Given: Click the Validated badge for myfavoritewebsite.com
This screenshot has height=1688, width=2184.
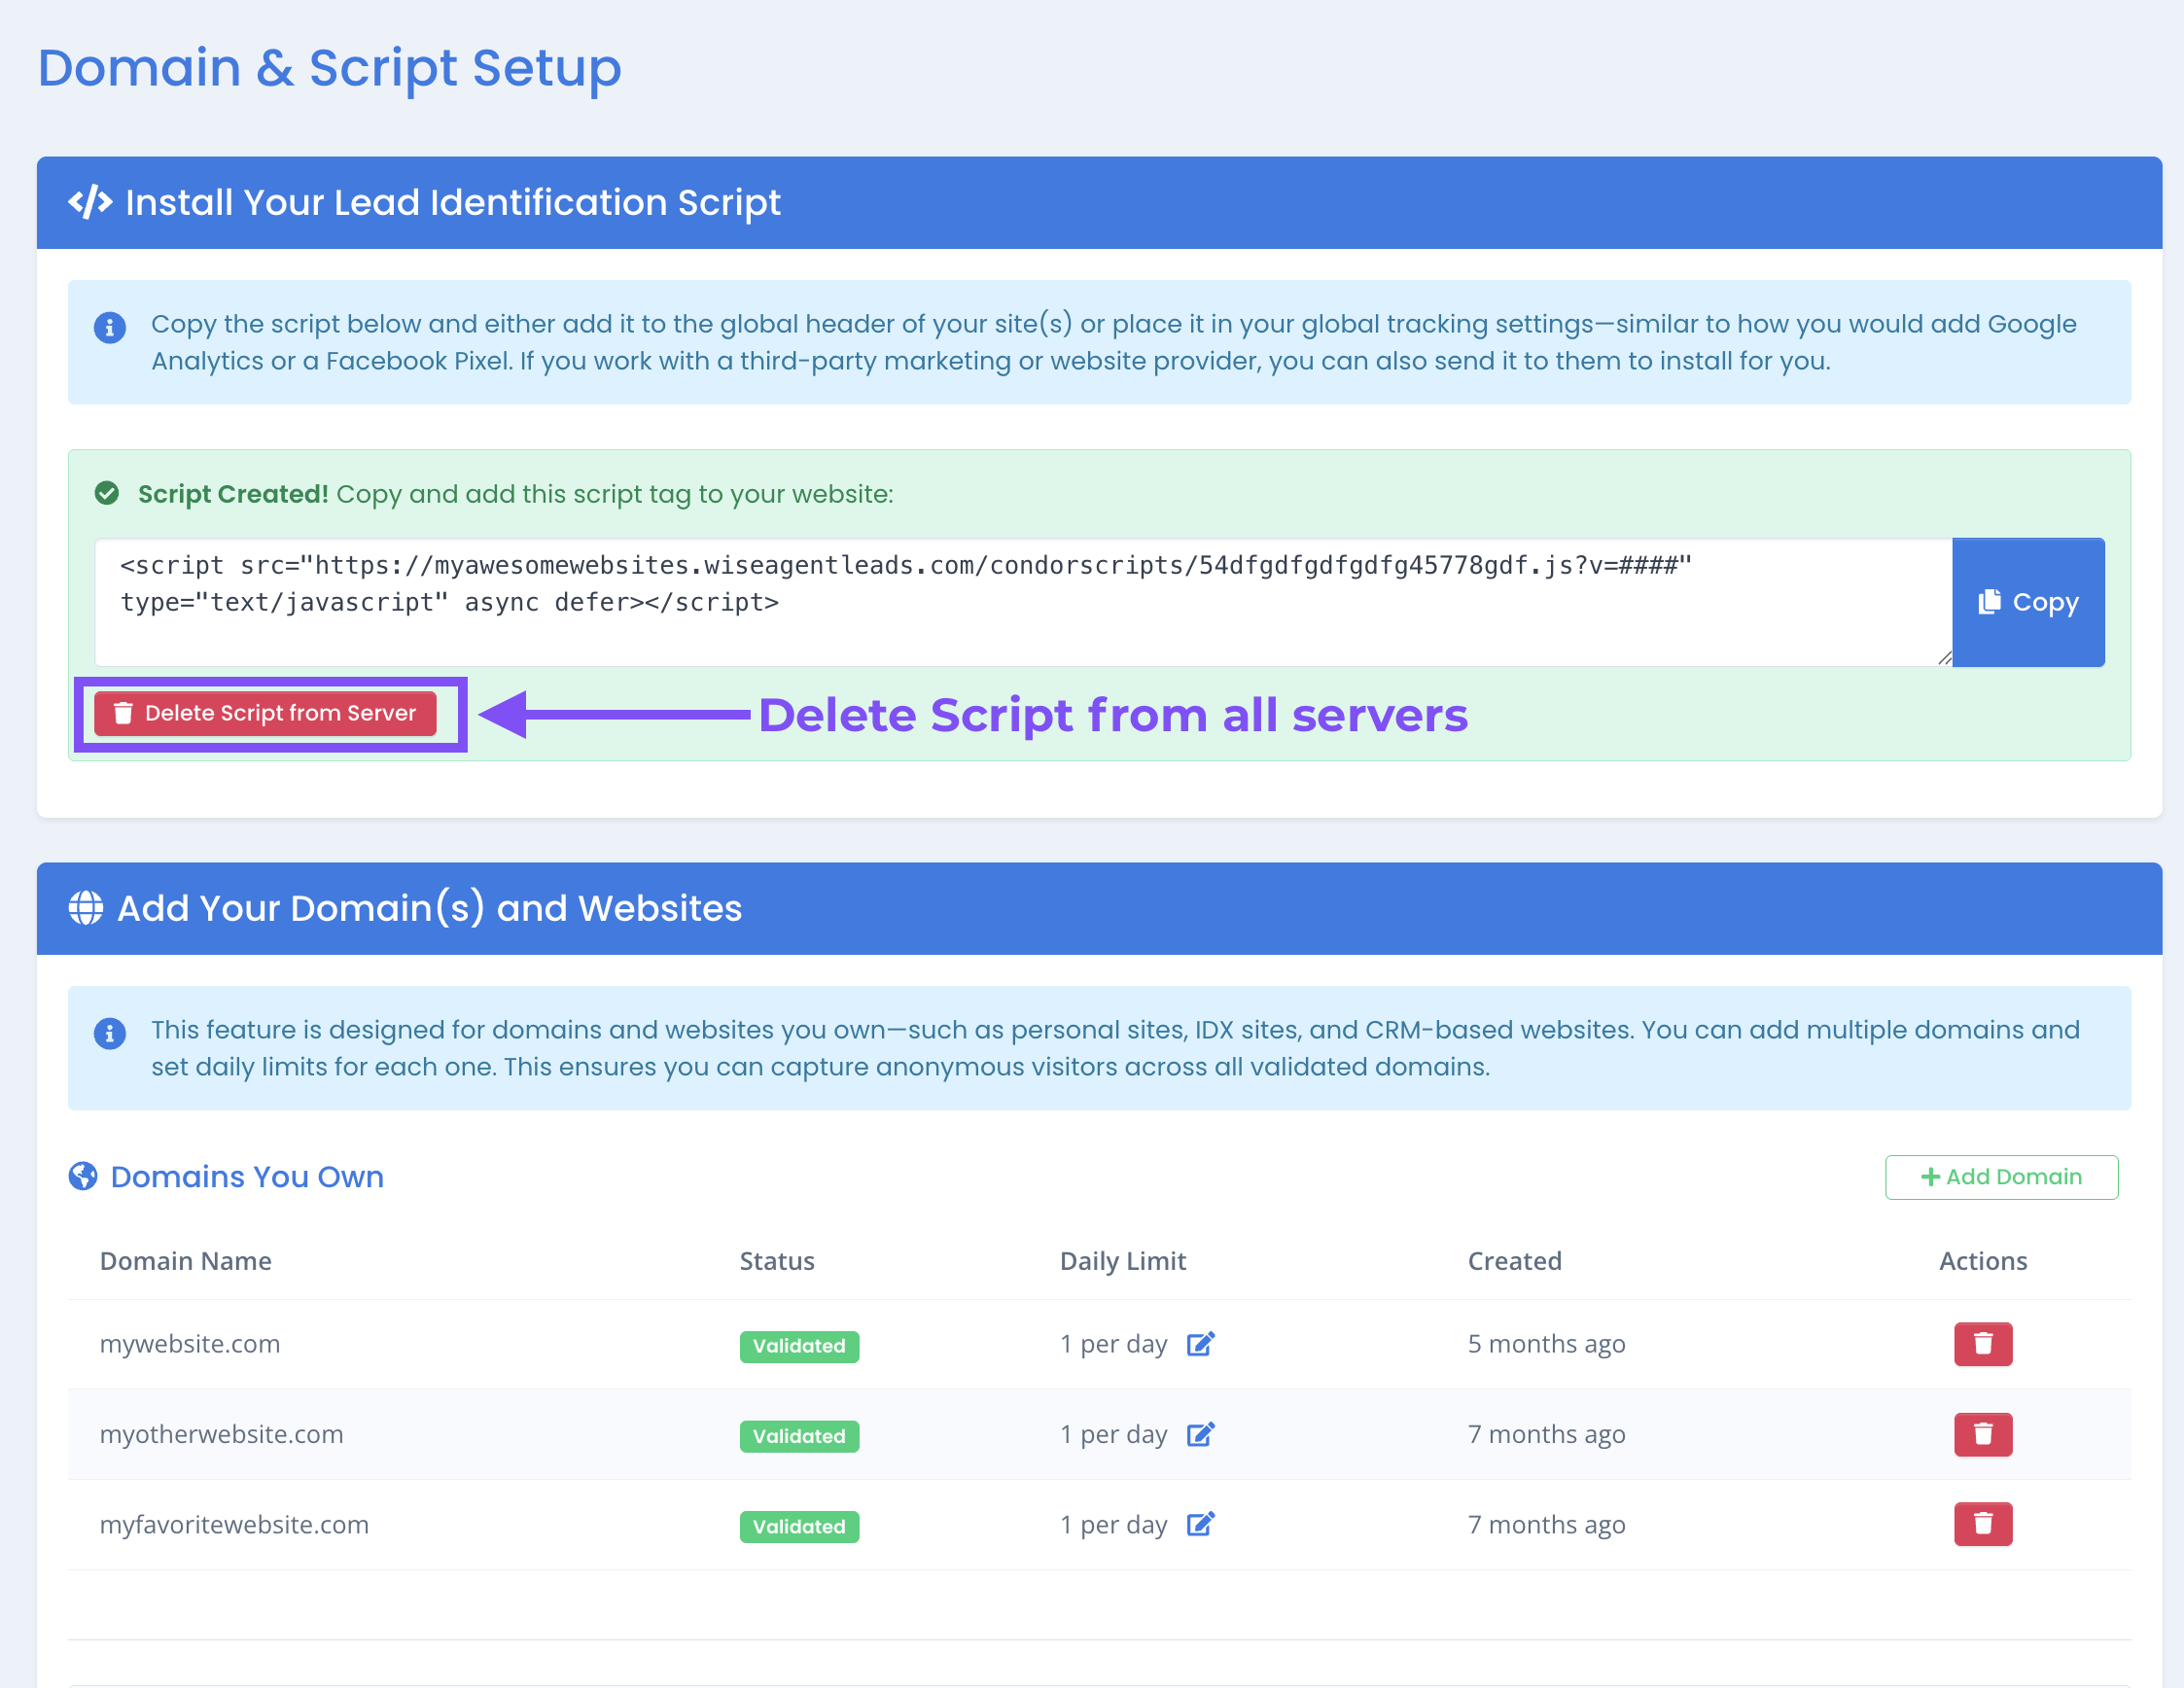Looking at the screenshot, I should click(x=799, y=1526).
